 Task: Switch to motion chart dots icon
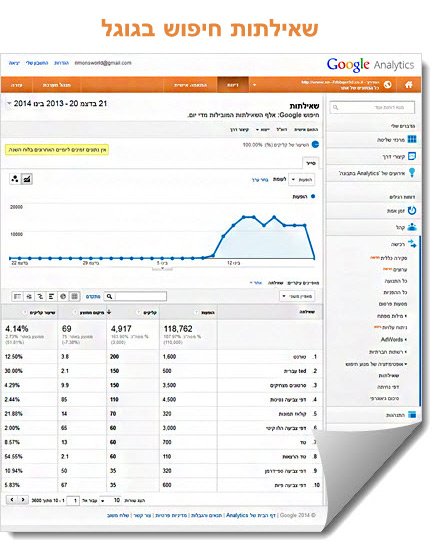pos(15,179)
